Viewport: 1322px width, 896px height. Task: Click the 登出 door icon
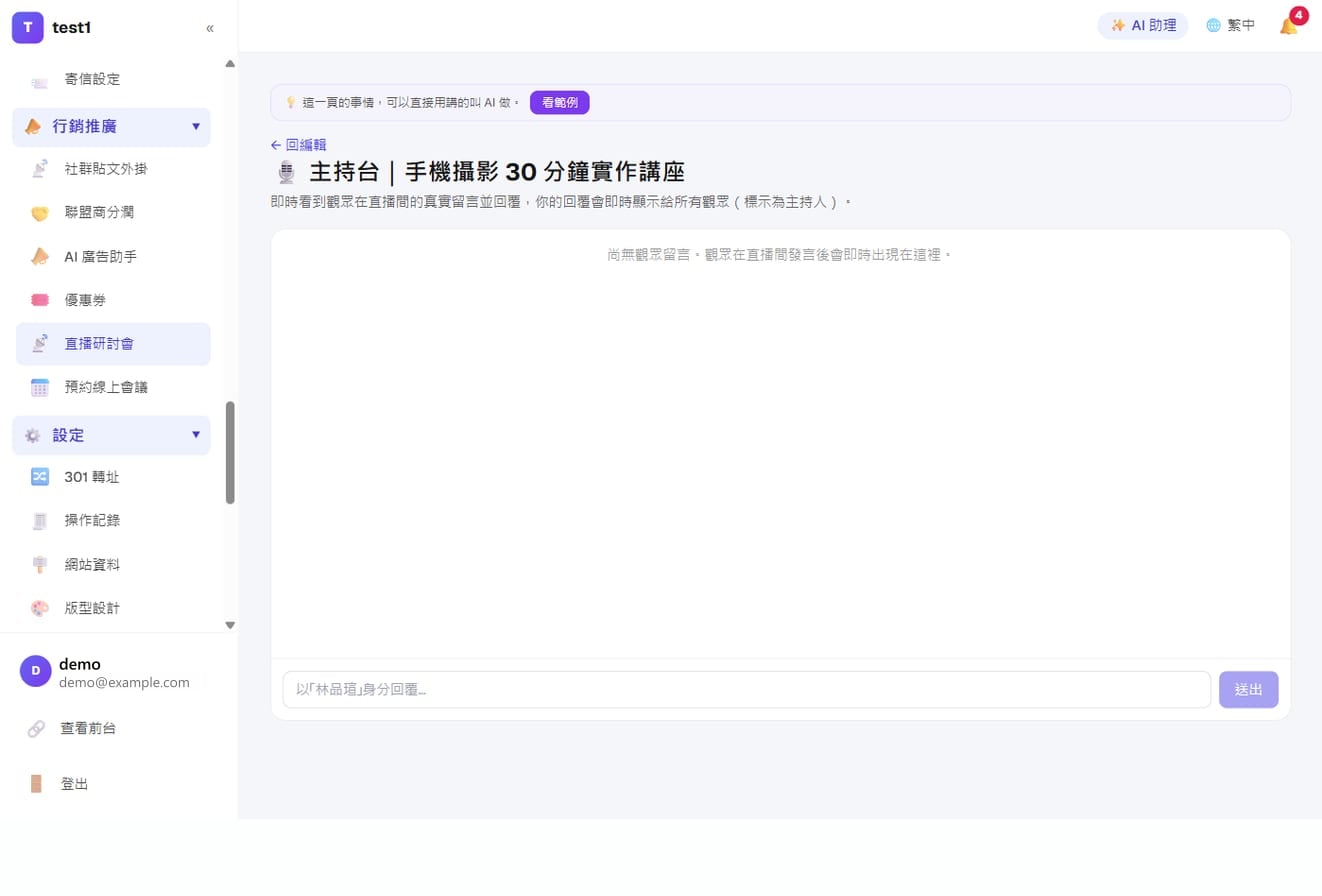pyautogui.click(x=36, y=784)
